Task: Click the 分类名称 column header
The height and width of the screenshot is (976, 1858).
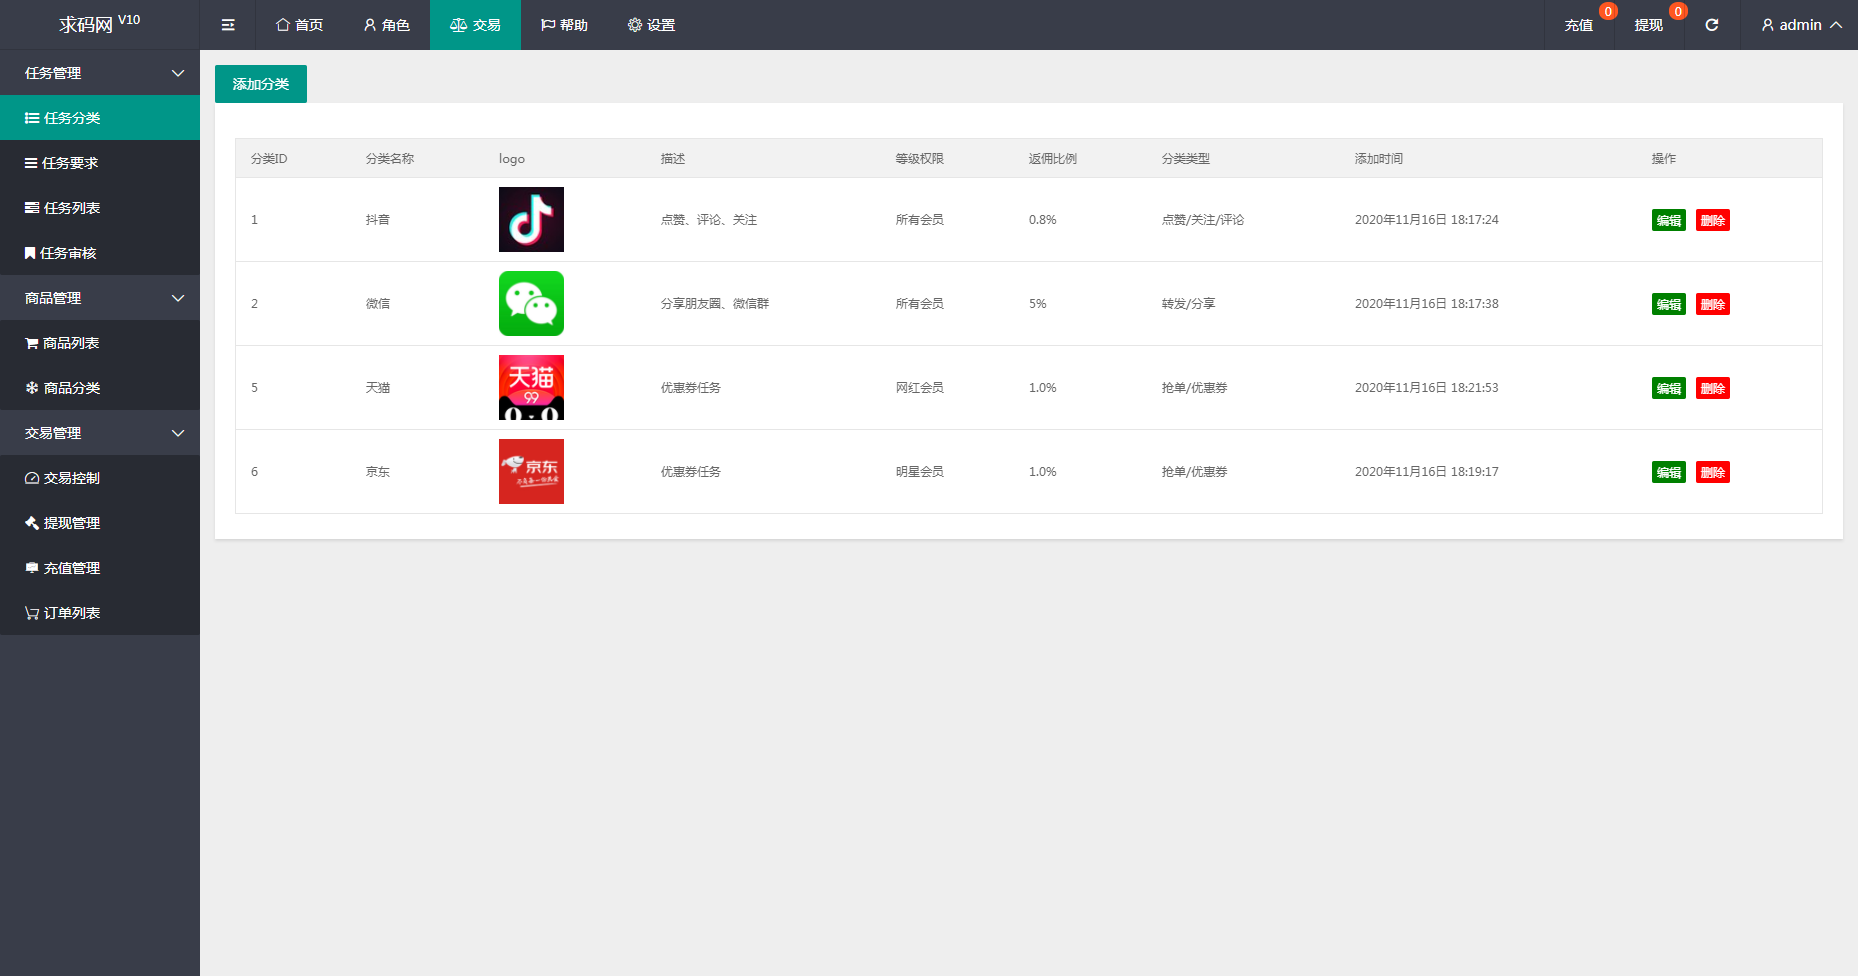Action: [390, 159]
